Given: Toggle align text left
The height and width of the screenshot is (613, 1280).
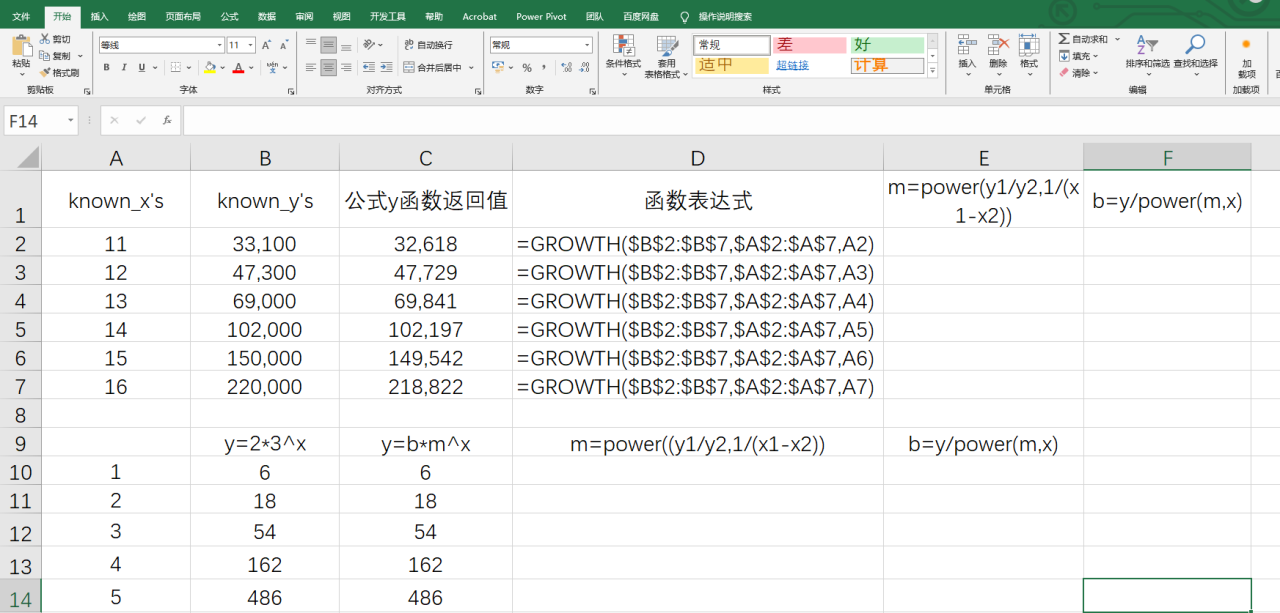Looking at the screenshot, I should click(311, 68).
